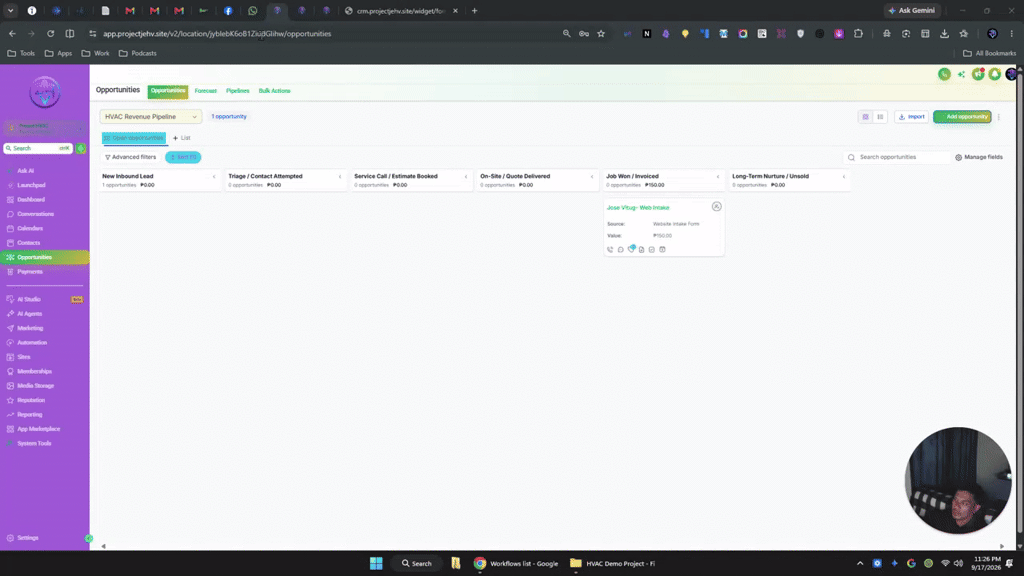This screenshot has height=576, width=1024.
Task: Open the Jose Vitug - Web Intake opportunity
Action: (638, 208)
